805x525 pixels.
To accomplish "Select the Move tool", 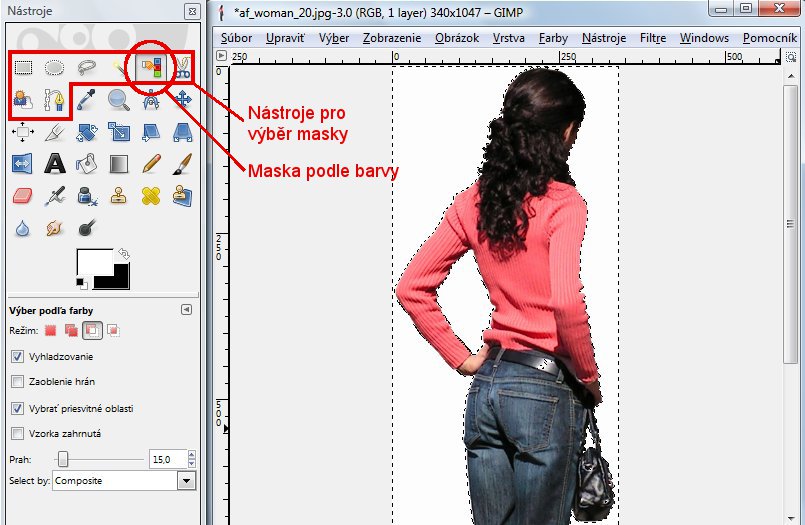I will (183, 99).
